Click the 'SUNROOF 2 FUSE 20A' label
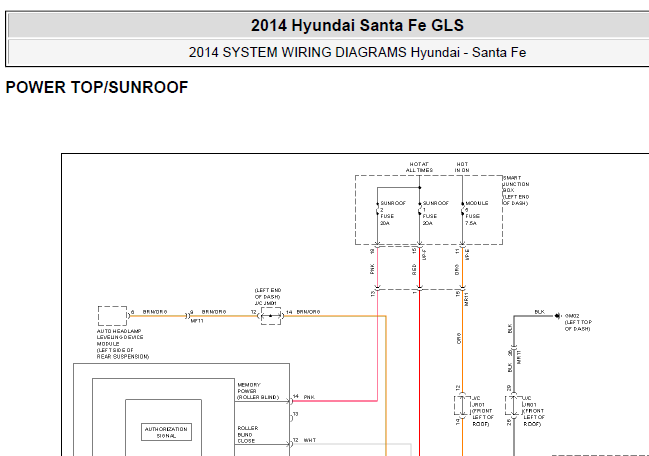This screenshot has width=649, height=456. (x=393, y=213)
